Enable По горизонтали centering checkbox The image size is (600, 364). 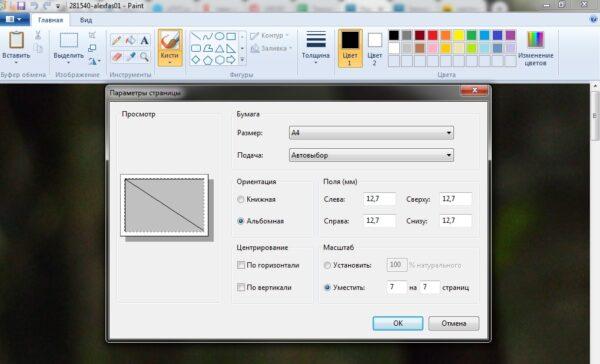tap(241, 265)
